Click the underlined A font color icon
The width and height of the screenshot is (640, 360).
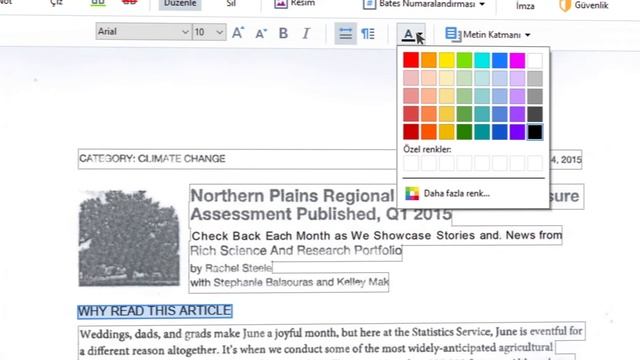point(408,35)
